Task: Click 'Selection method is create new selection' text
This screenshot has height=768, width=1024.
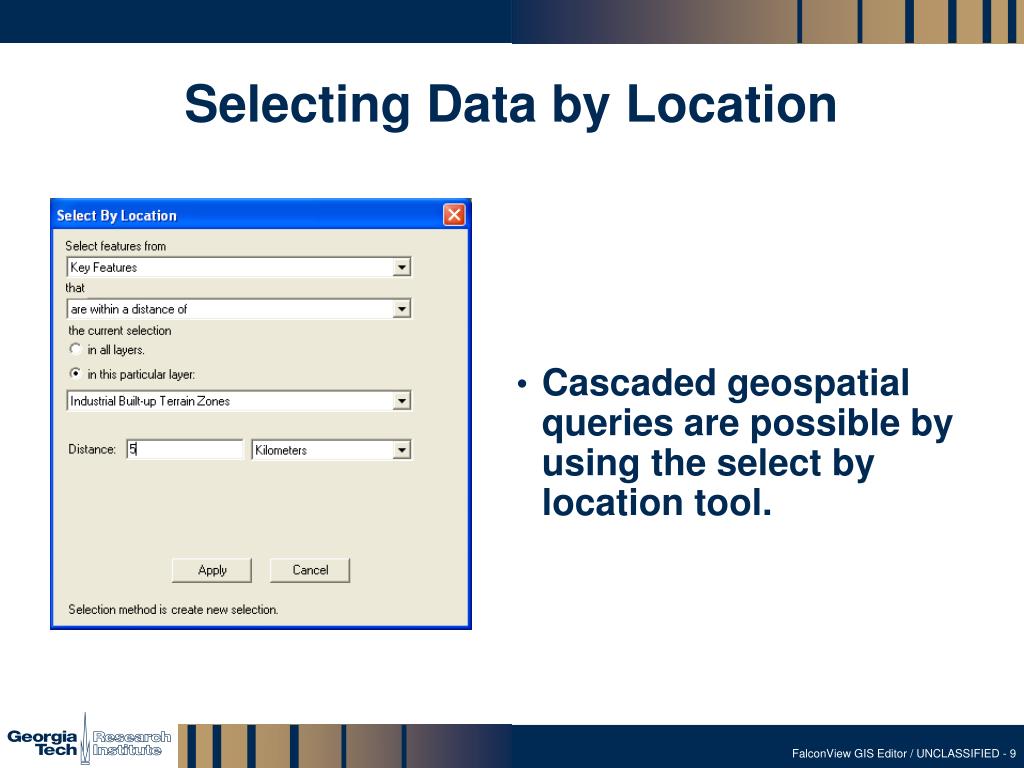Action: (173, 609)
